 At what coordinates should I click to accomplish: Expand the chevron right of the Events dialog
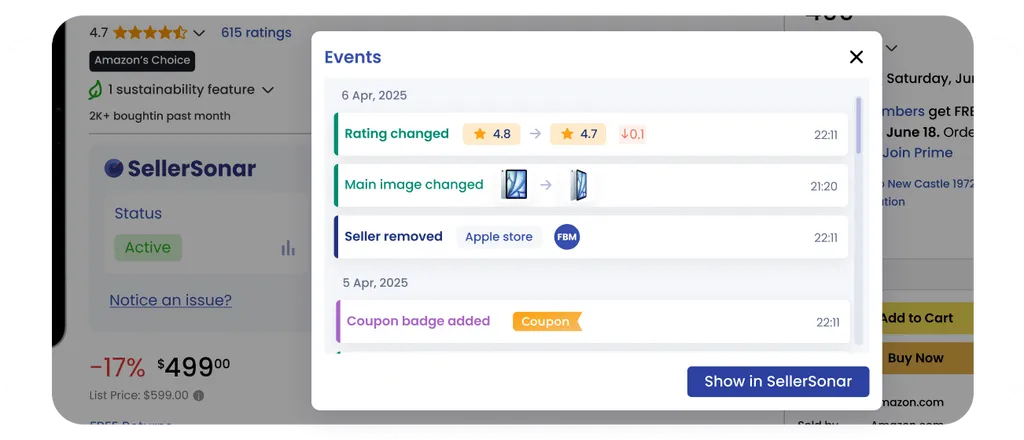(x=891, y=48)
